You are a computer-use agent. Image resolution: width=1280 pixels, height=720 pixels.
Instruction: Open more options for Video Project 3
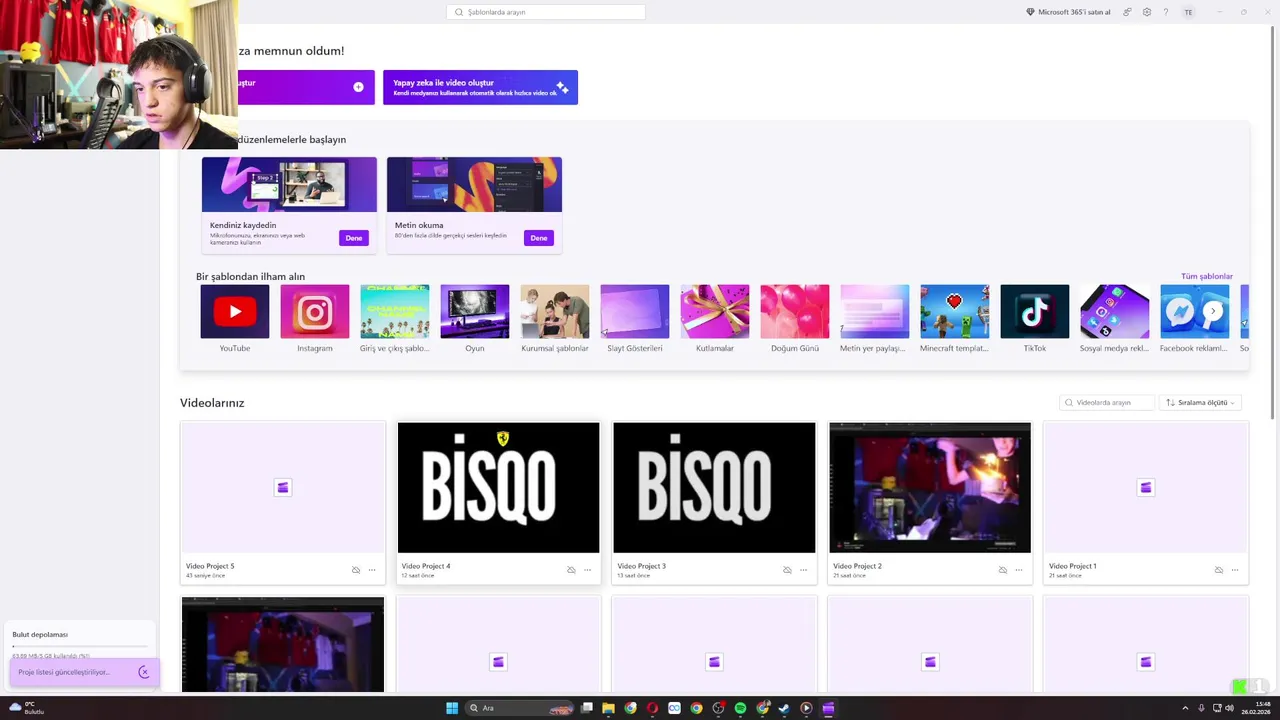pyautogui.click(x=803, y=570)
